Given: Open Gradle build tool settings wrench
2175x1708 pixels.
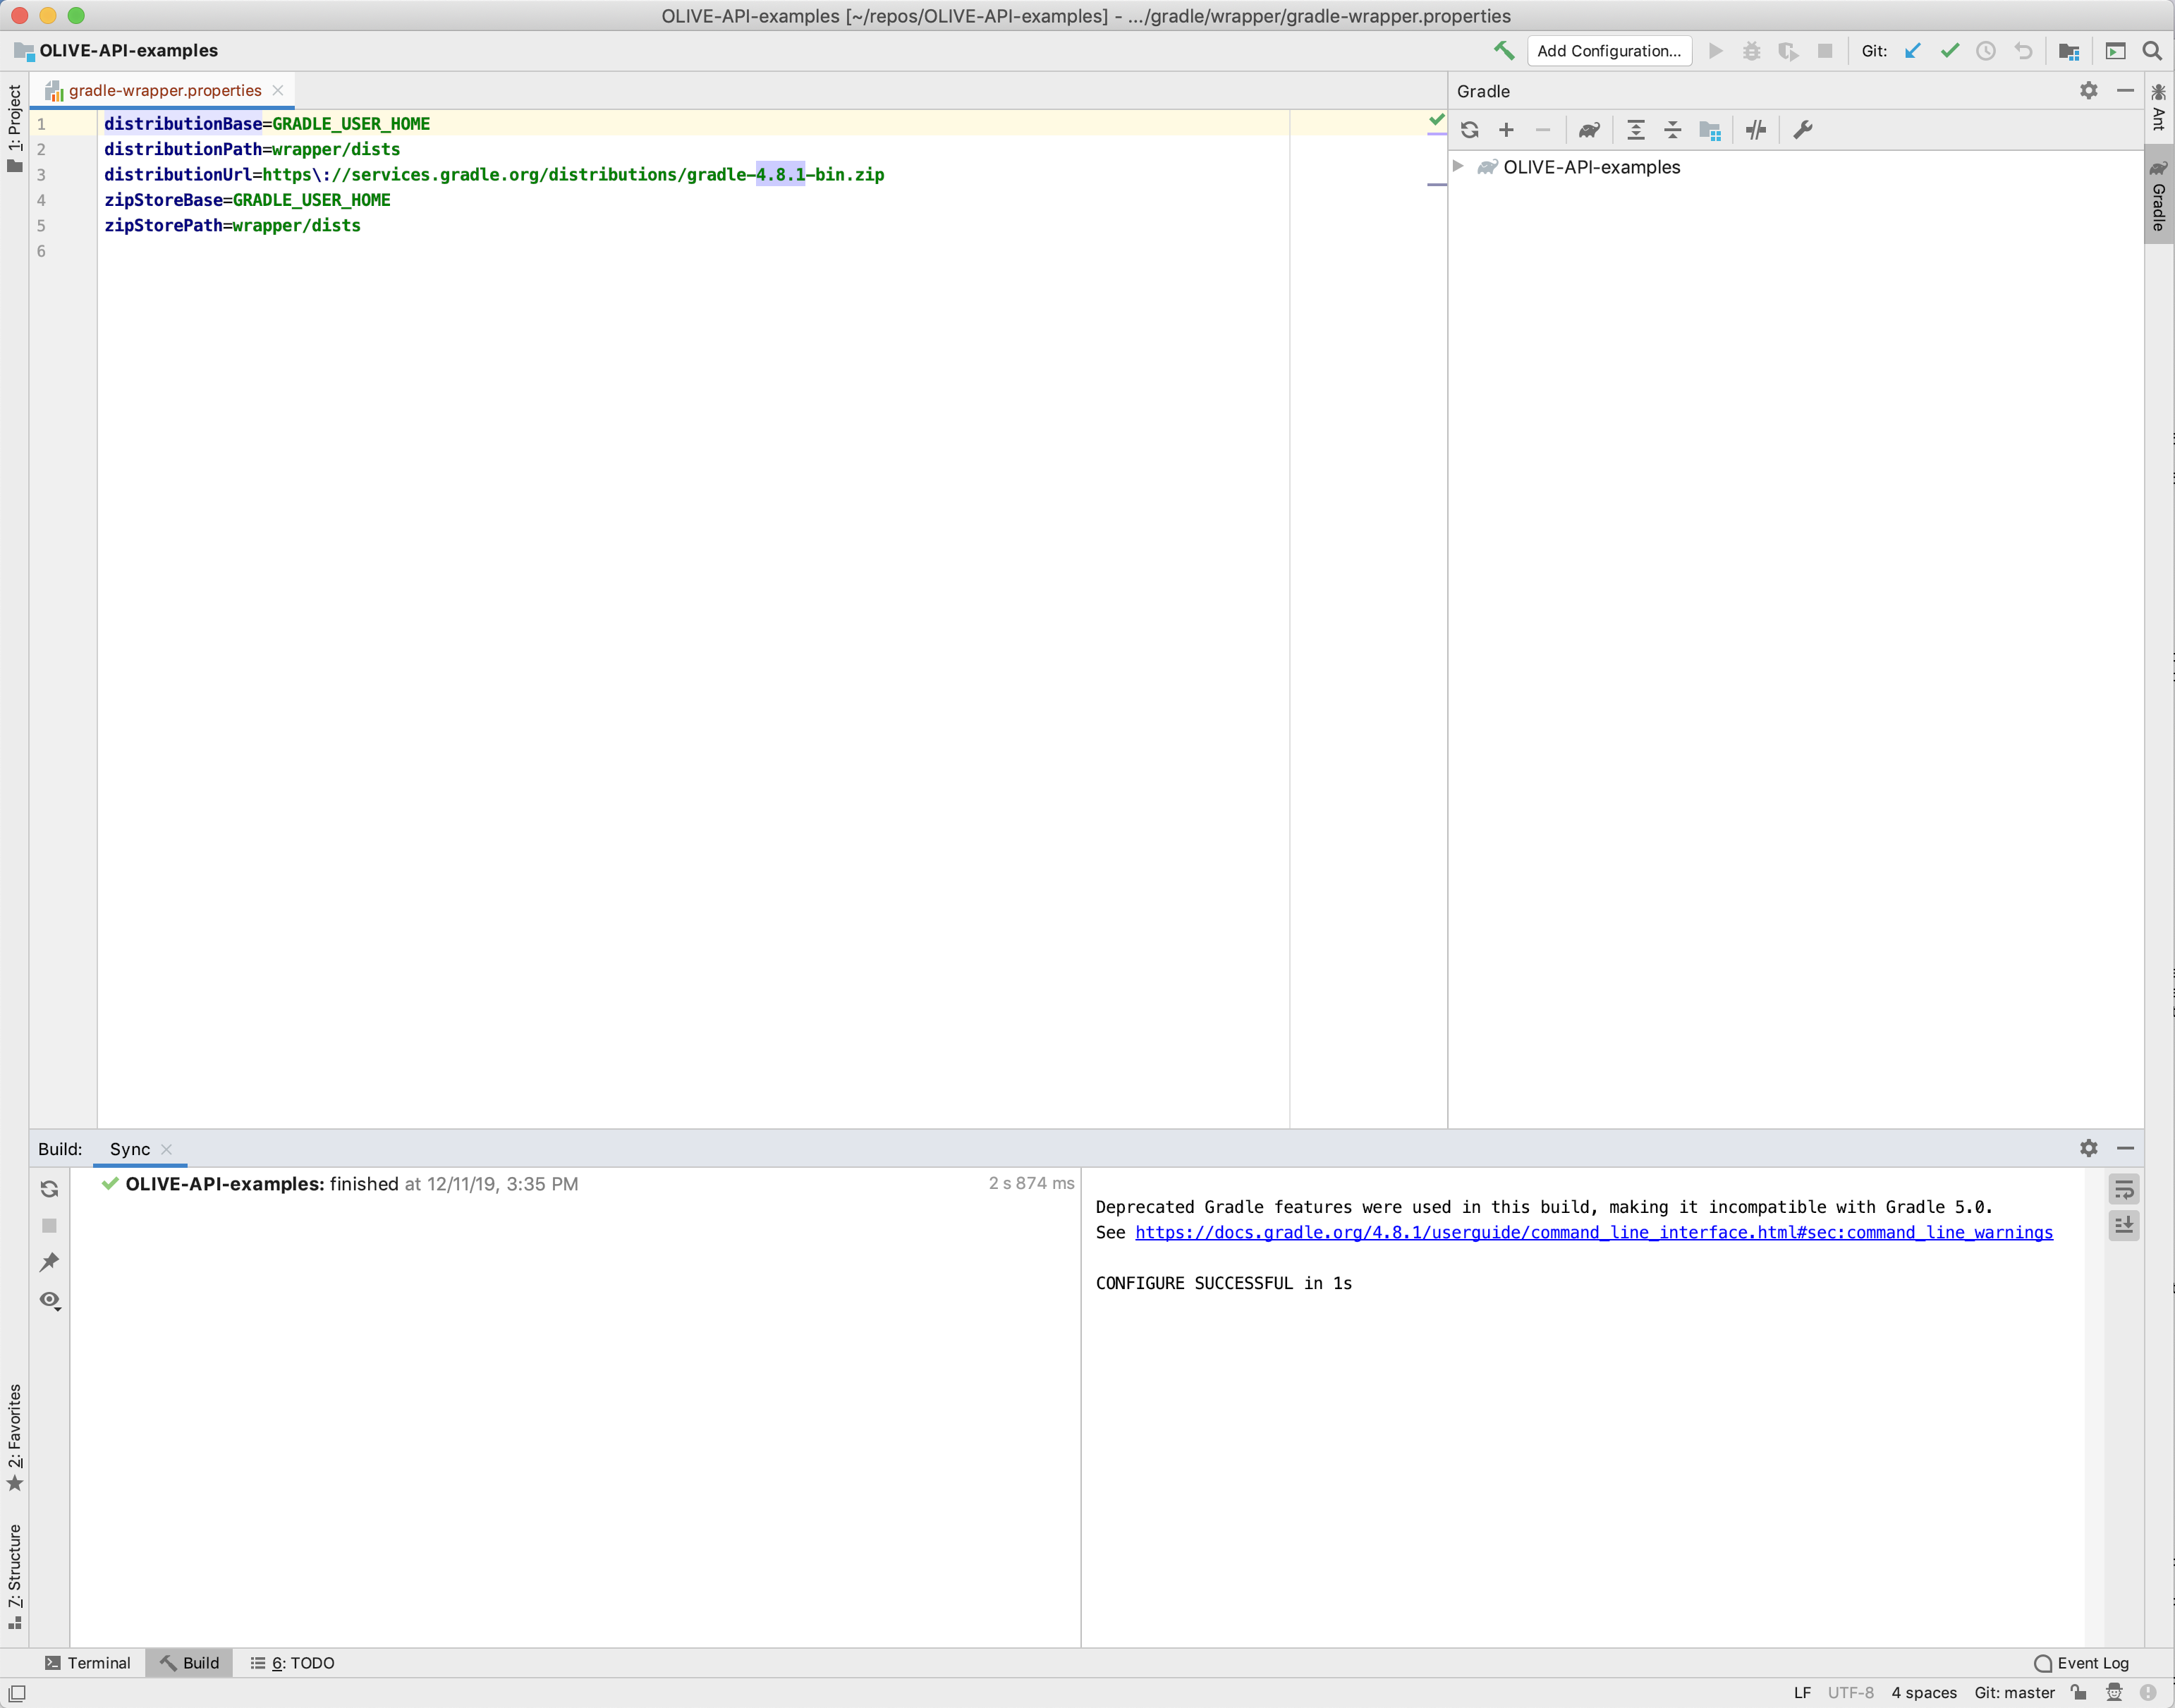Looking at the screenshot, I should (x=1803, y=130).
